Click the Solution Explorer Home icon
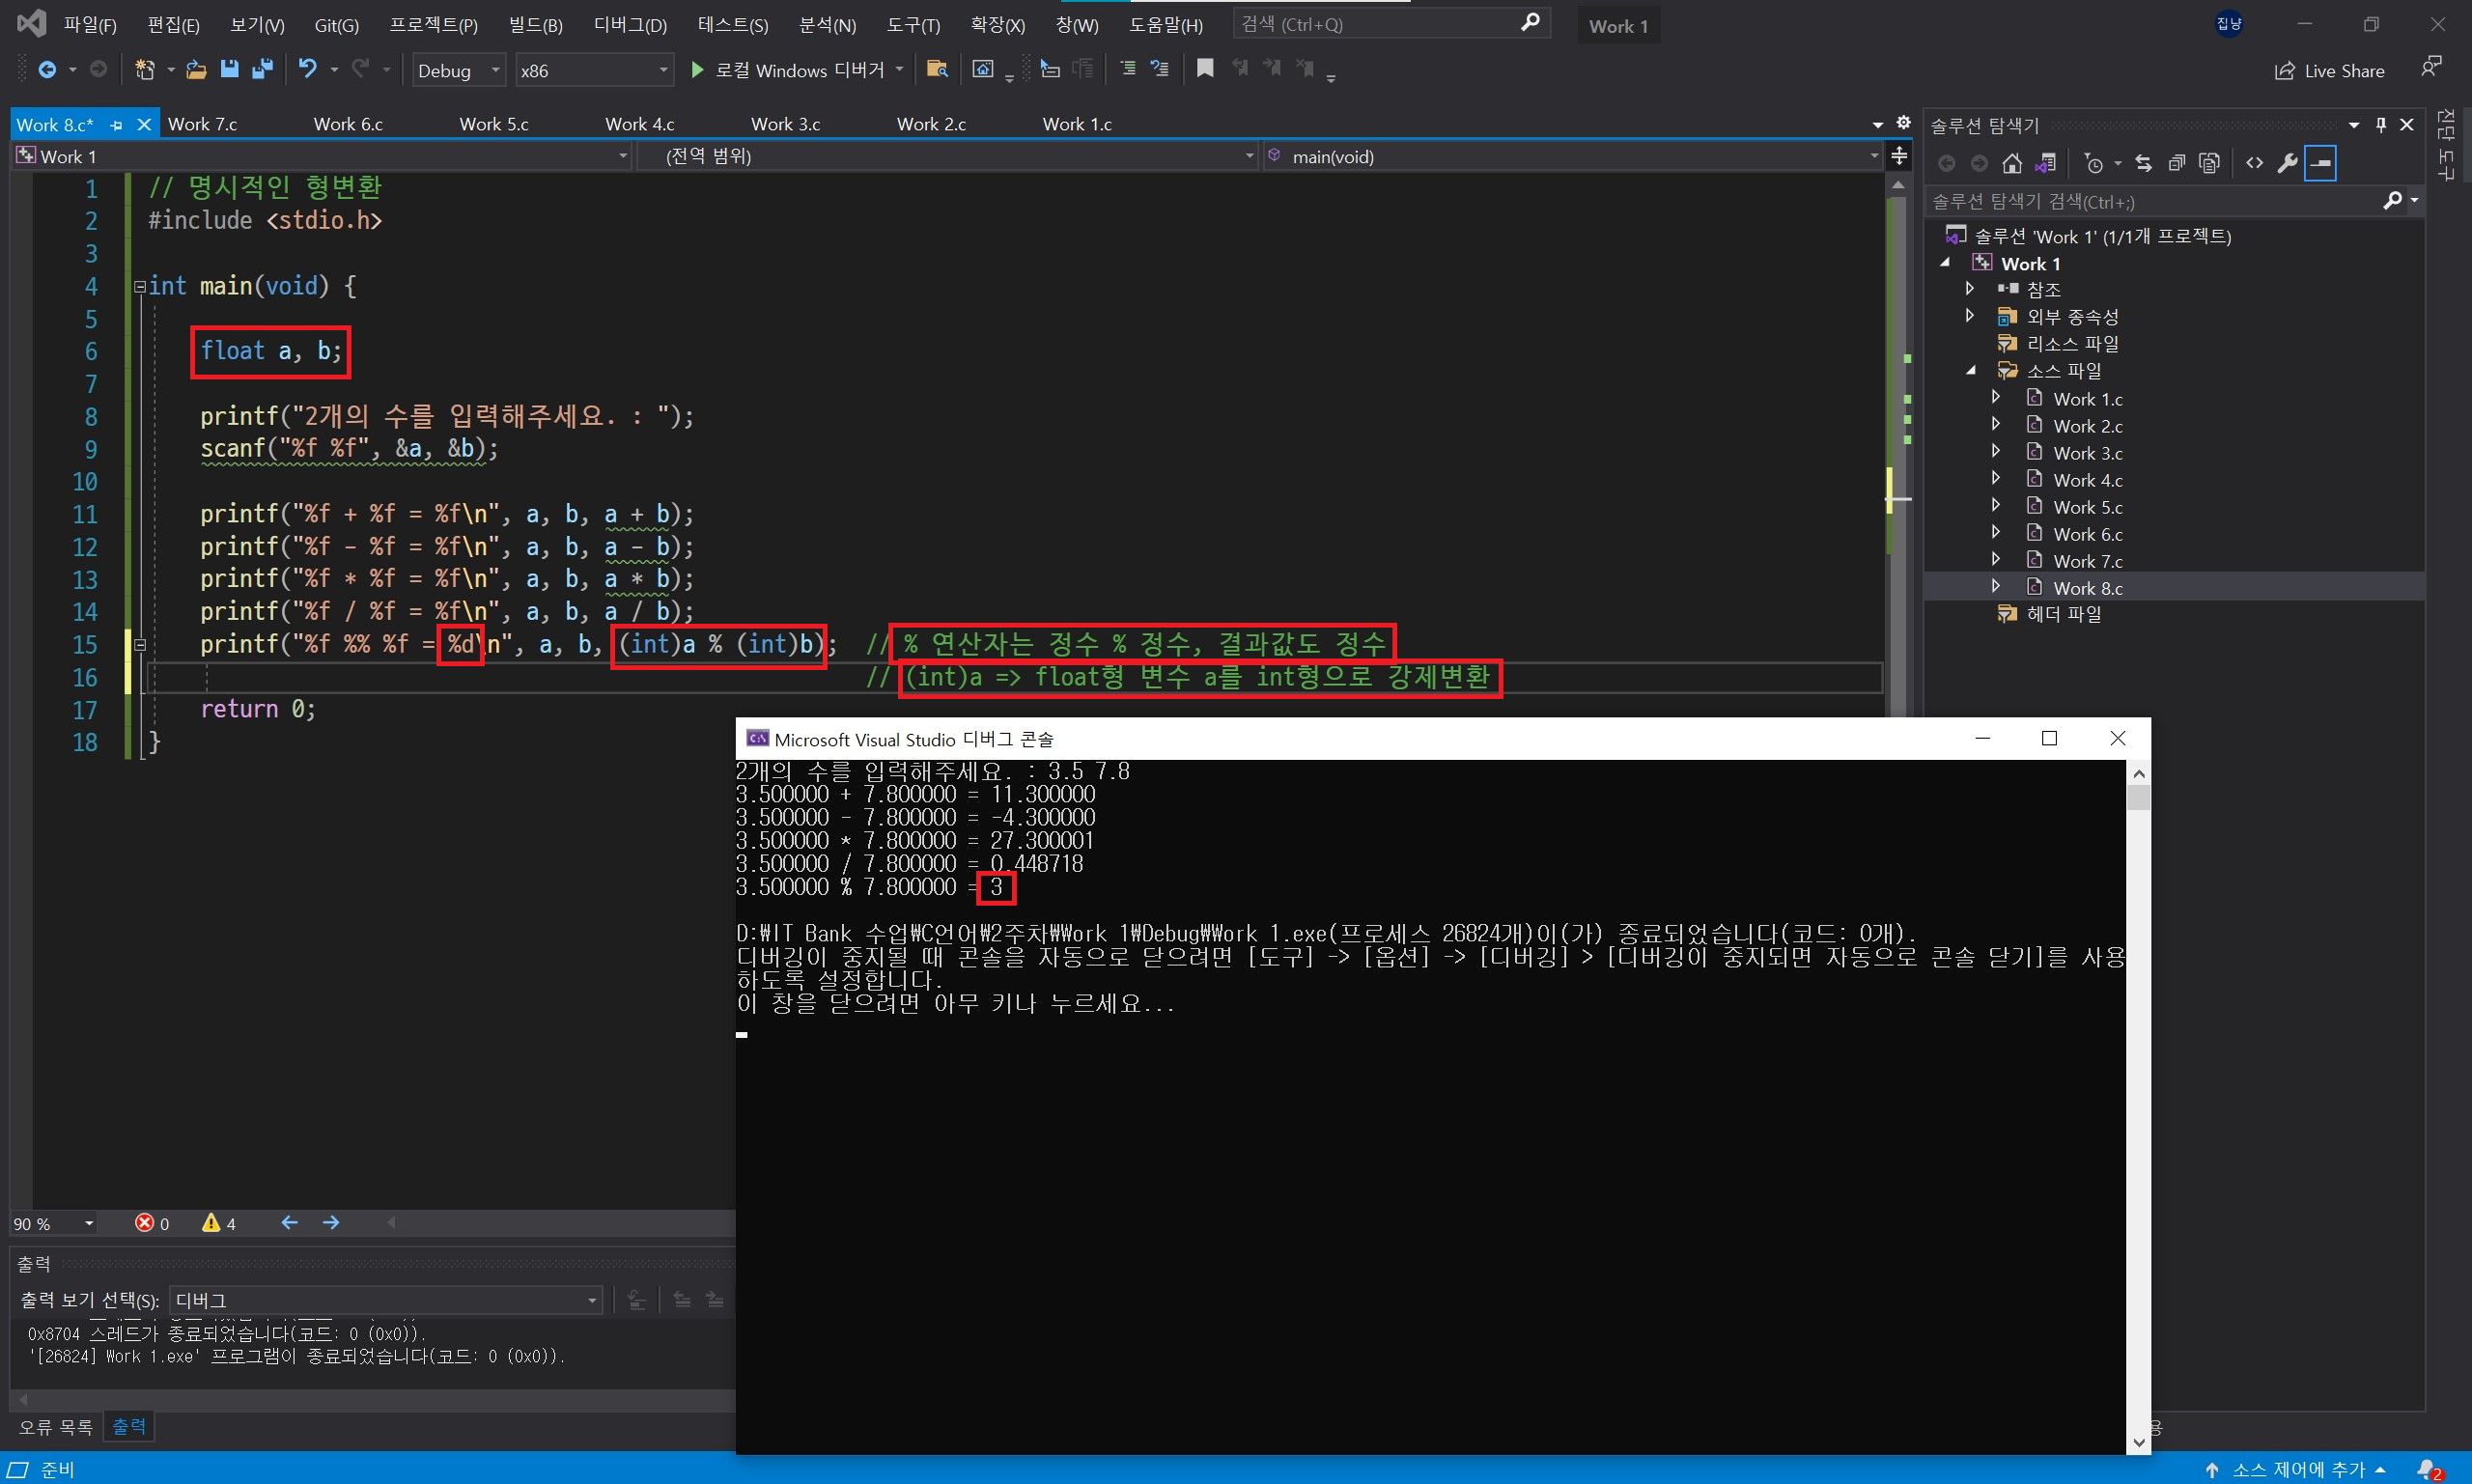The height and width of the screenshot is (1484, 2472). tap(2012, 163)
